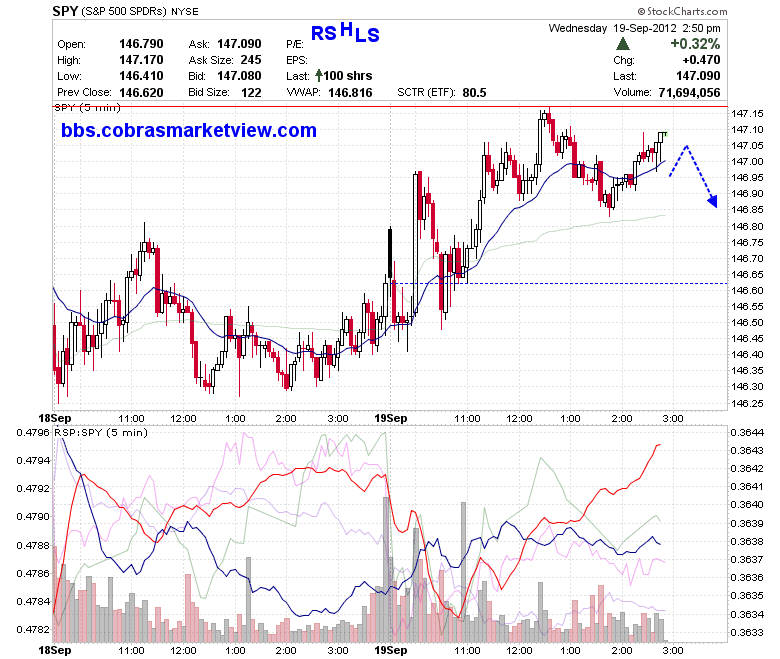The width and height of the screenshot is (780, 659).
Task: Click the RSP:SPY (5 min) indicator label
Action: pyautogui.click(x=101, y=432)
